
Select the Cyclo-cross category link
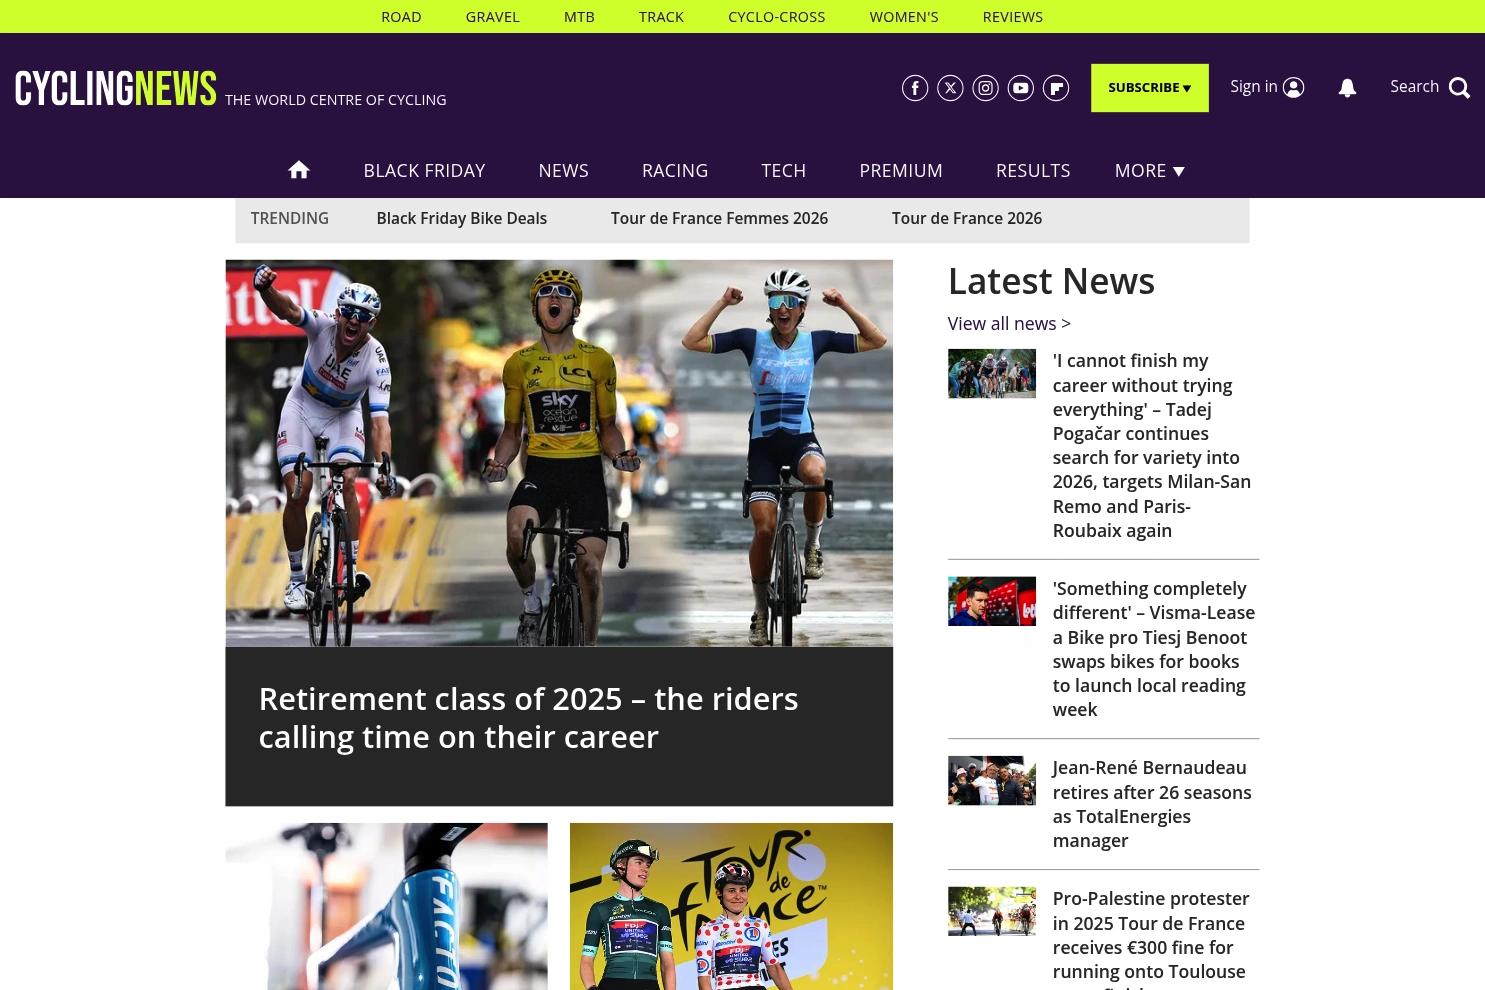point(776,16)
